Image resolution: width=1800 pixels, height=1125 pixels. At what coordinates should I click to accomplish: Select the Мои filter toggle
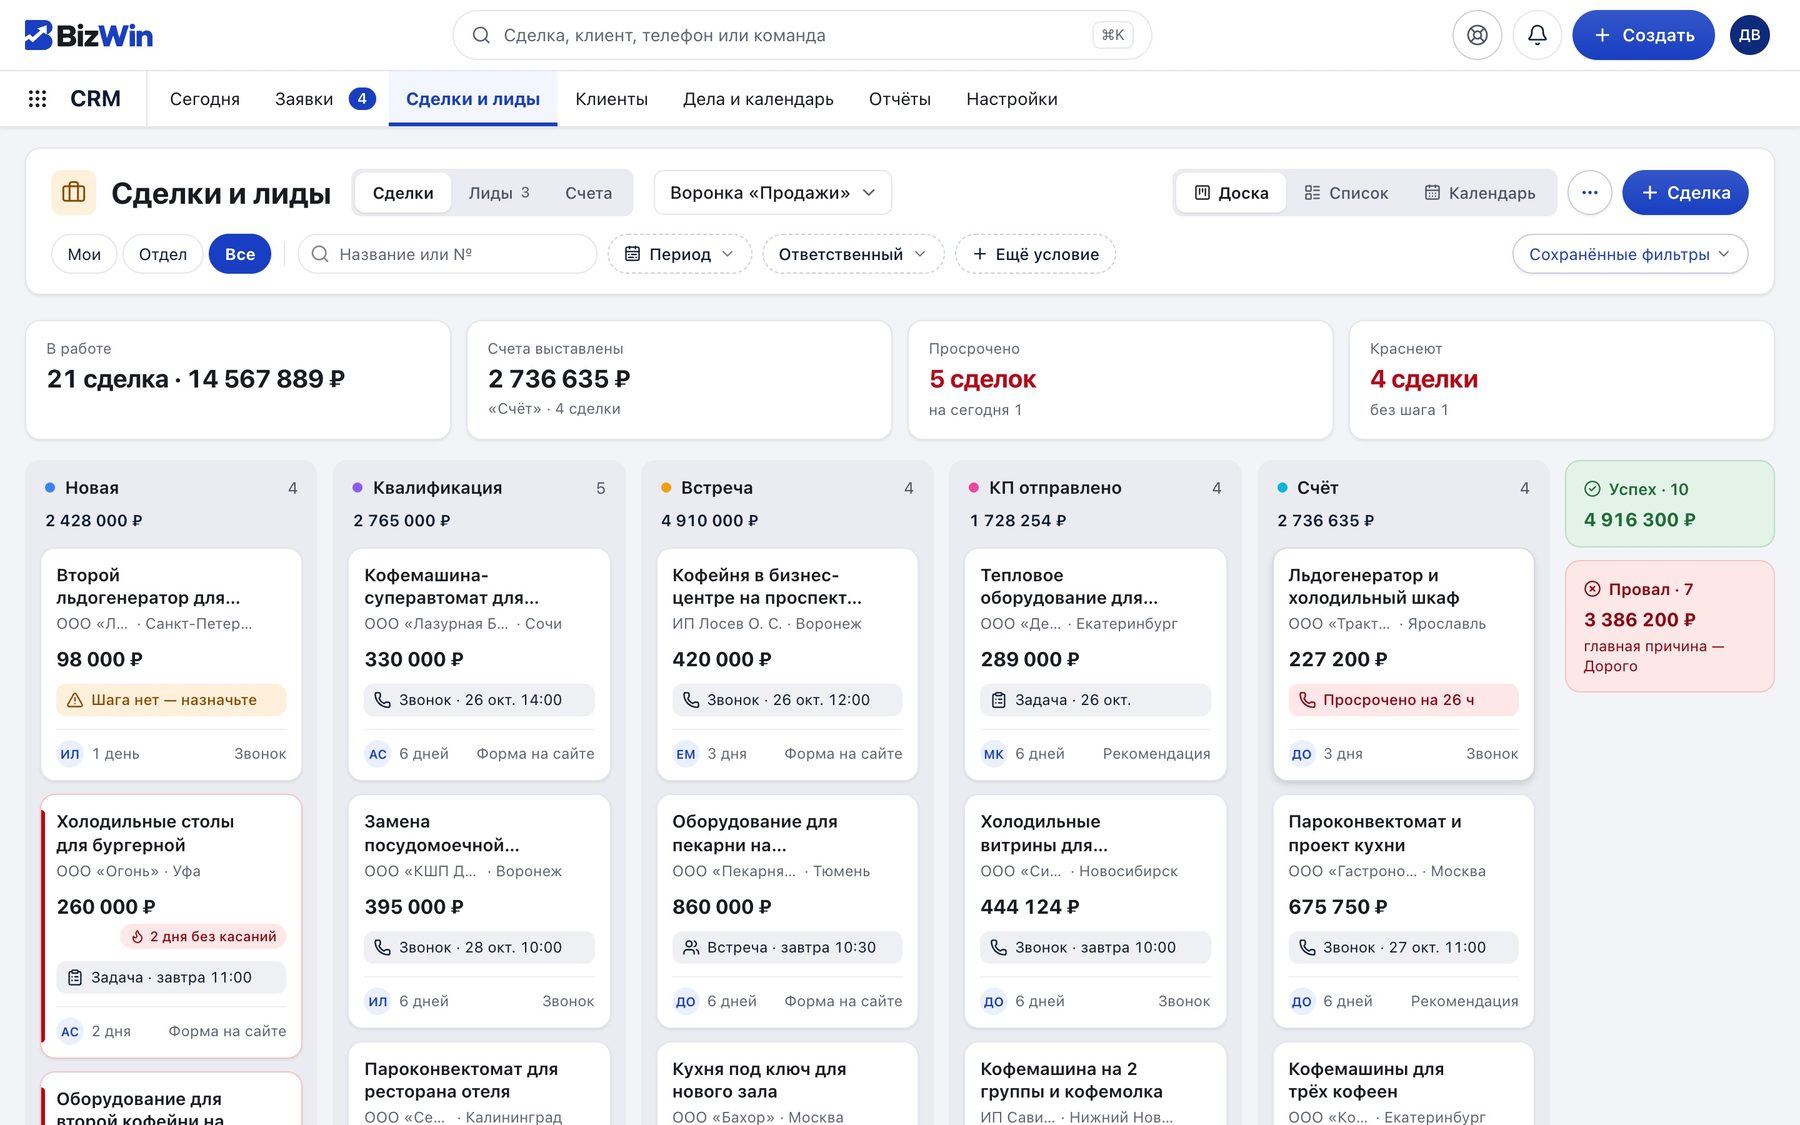84,254
